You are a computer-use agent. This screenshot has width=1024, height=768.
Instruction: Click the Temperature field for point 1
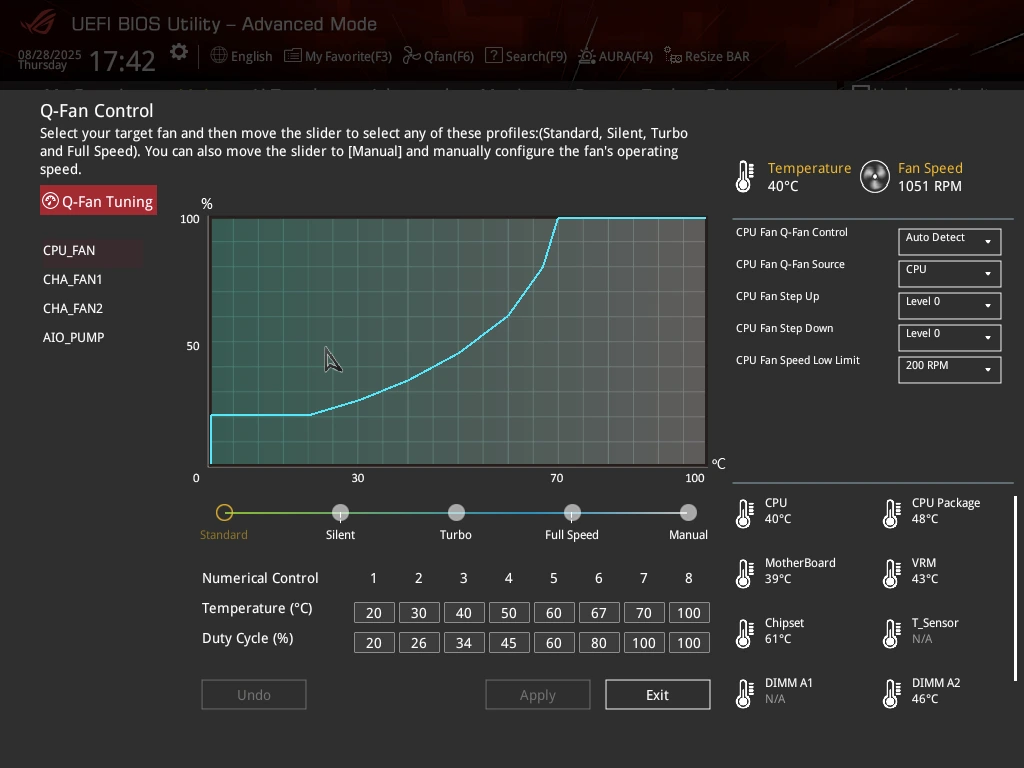click(374, 613)
